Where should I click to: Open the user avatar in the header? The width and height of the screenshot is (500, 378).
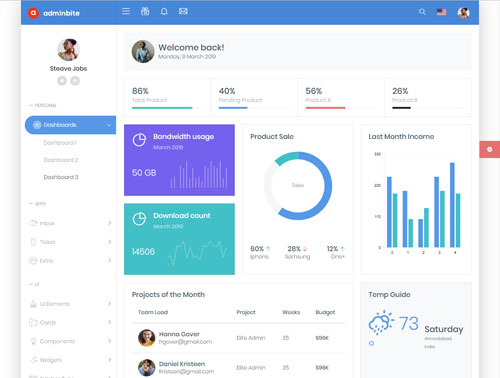(x=463, y=13)
